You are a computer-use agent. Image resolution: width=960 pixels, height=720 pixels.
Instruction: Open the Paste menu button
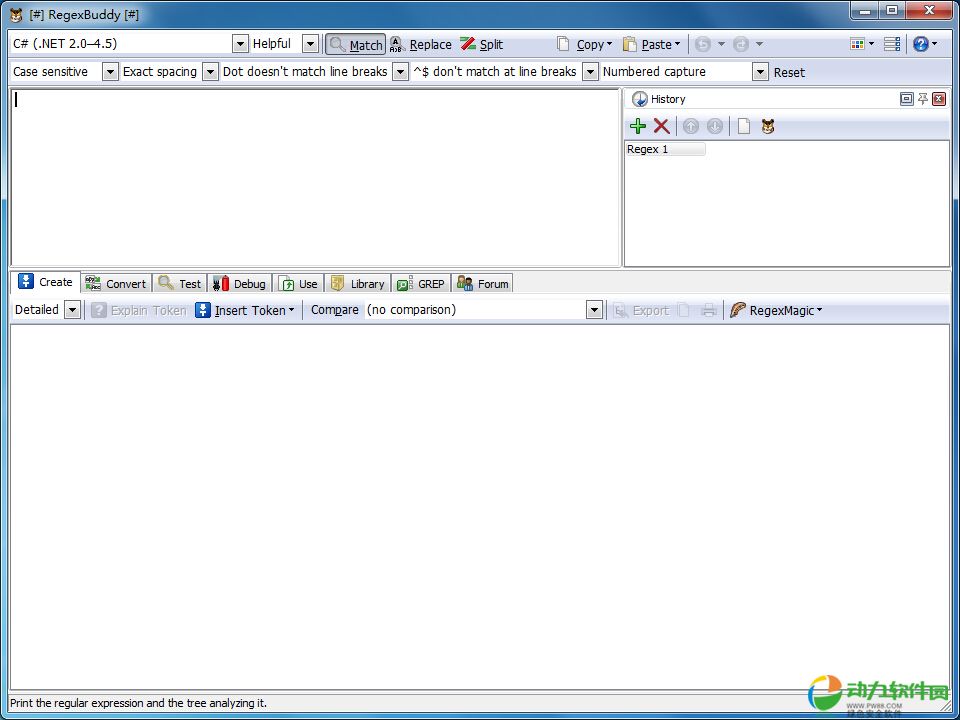(651, 44)
